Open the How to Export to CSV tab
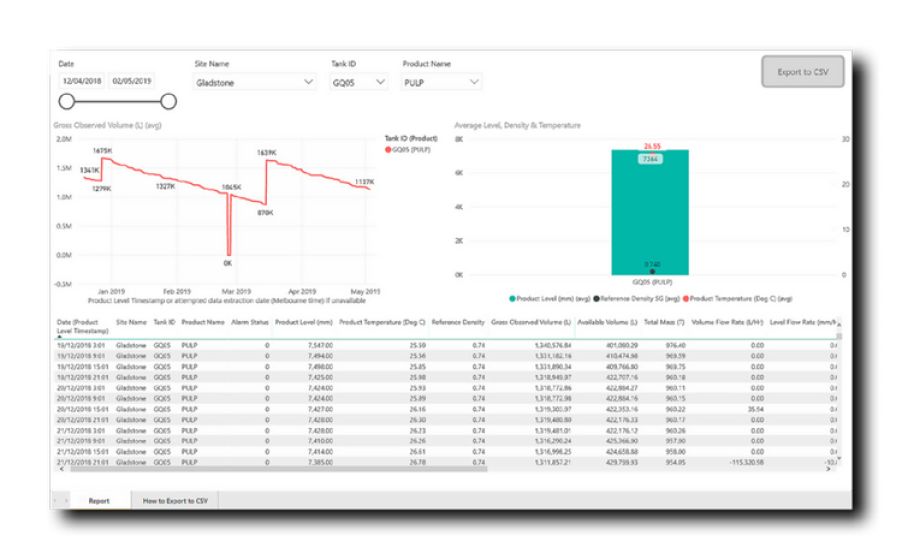The width and height of the screenshot is (902, 559). tap(175, 499)
